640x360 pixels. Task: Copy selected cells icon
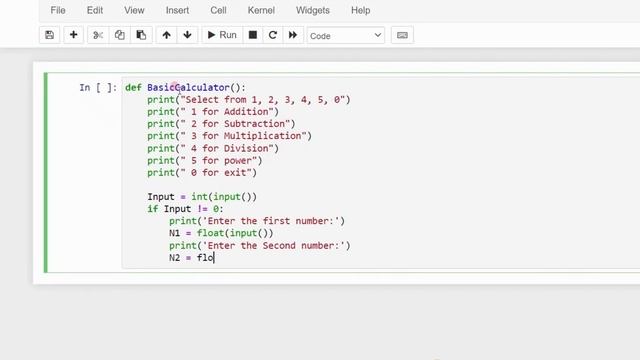(120, 35)
